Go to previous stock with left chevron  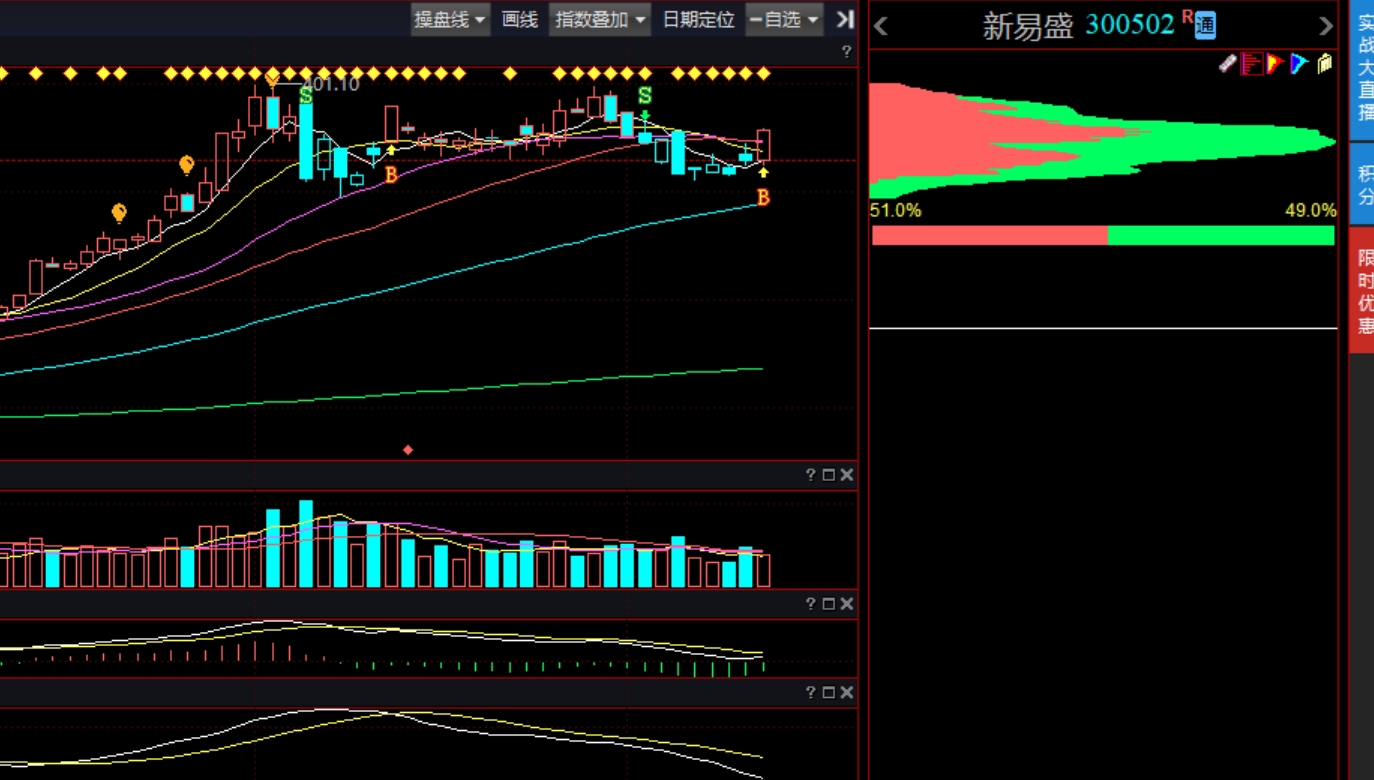(881, 27)
